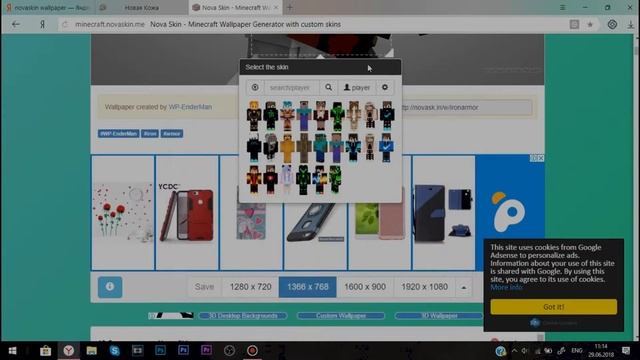Viewport: 640px width, 360px height.
Task: Select the 1280 x 720 resolution
Action: click(x=250, y=287)
